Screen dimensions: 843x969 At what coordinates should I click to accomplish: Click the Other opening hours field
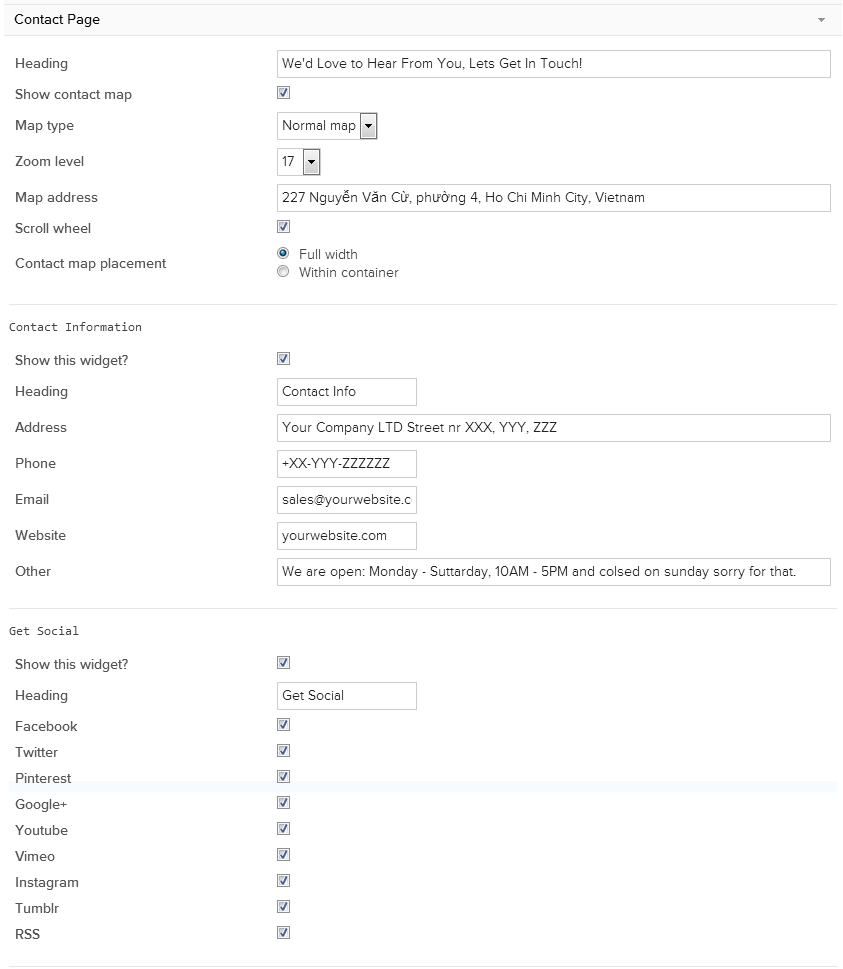pos(554,572)
